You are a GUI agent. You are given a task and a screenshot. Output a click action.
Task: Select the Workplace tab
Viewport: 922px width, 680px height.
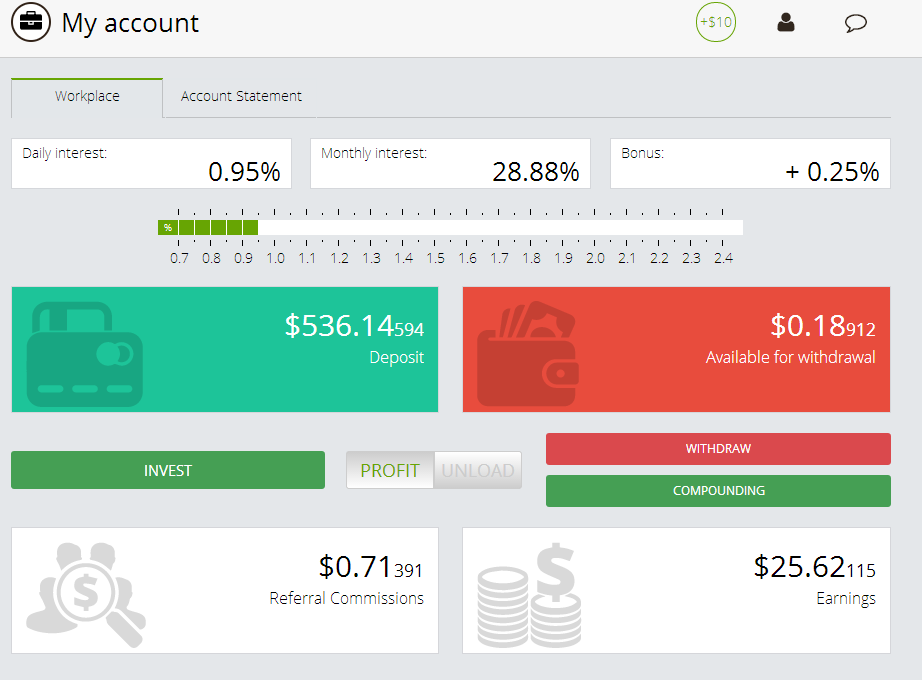[87, 97]
